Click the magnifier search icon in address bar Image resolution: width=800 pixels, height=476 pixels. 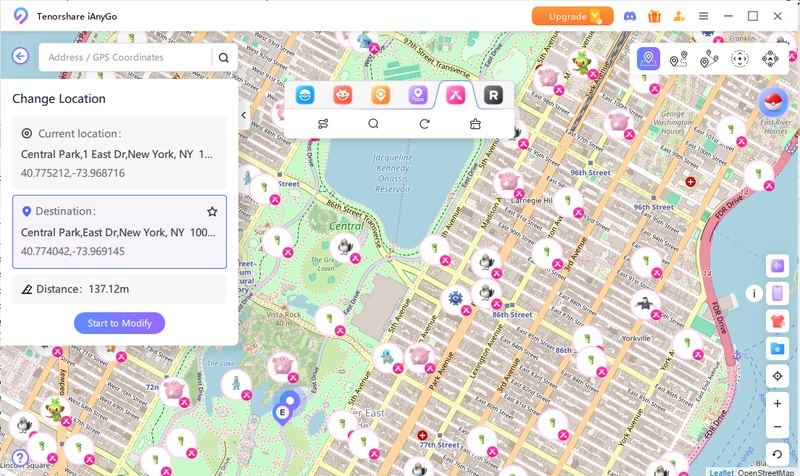[224, 57]
